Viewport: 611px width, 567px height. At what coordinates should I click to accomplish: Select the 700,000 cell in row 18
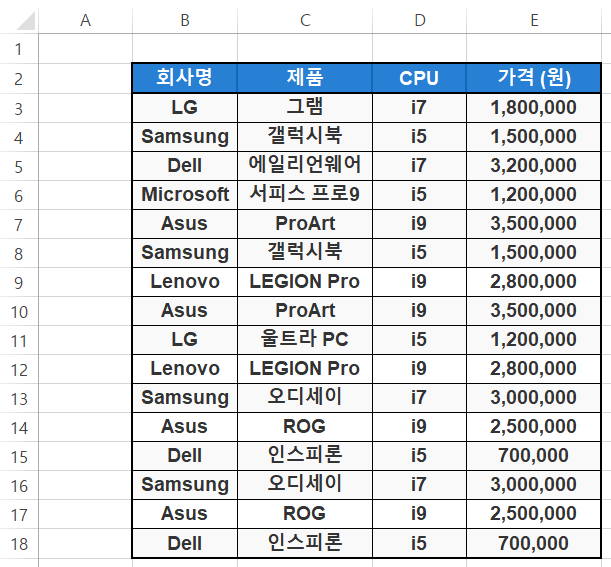(x=534, y=544)
